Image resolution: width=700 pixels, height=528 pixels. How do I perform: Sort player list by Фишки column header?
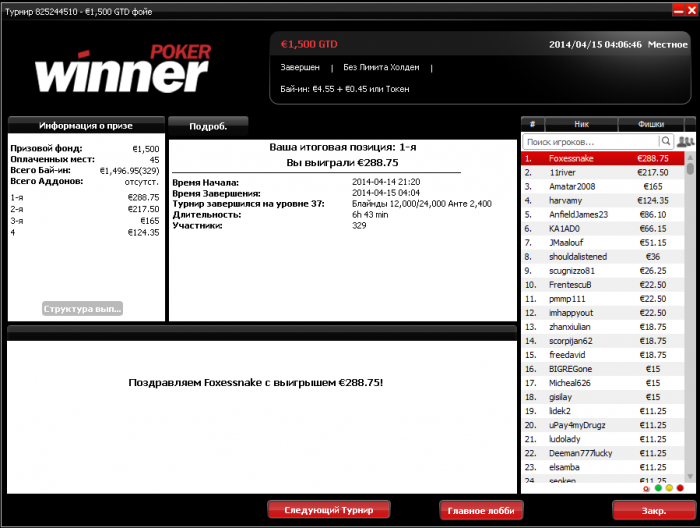pos(651,124)
